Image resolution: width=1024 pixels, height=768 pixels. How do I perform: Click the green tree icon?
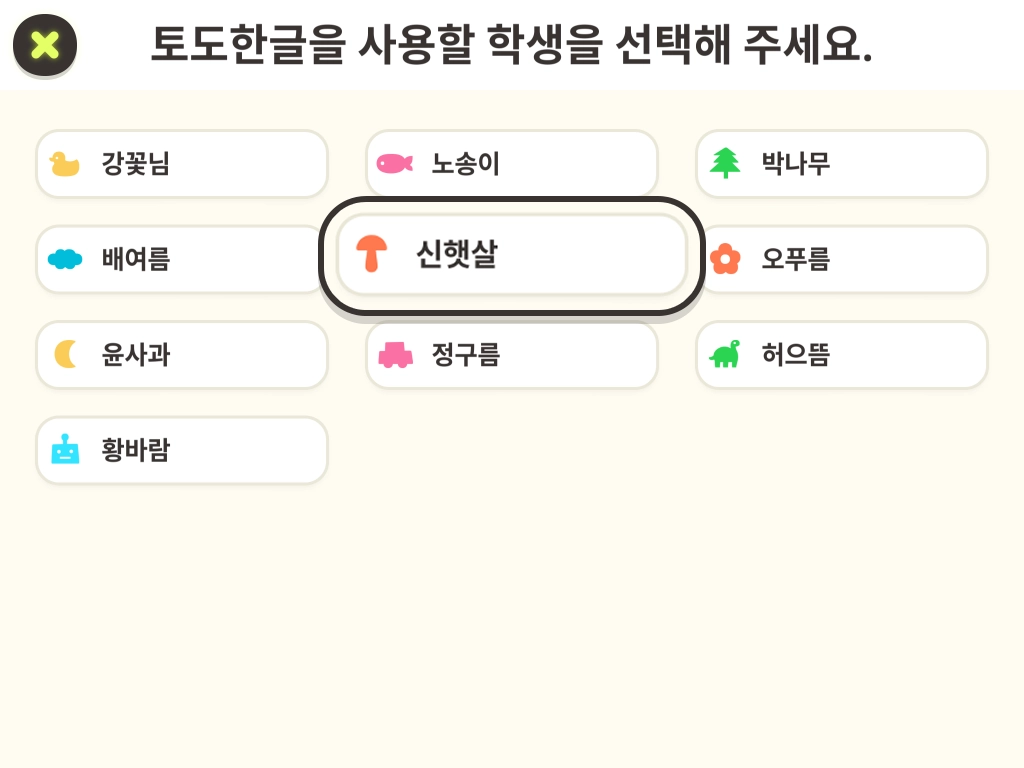[x=725, y=163]
